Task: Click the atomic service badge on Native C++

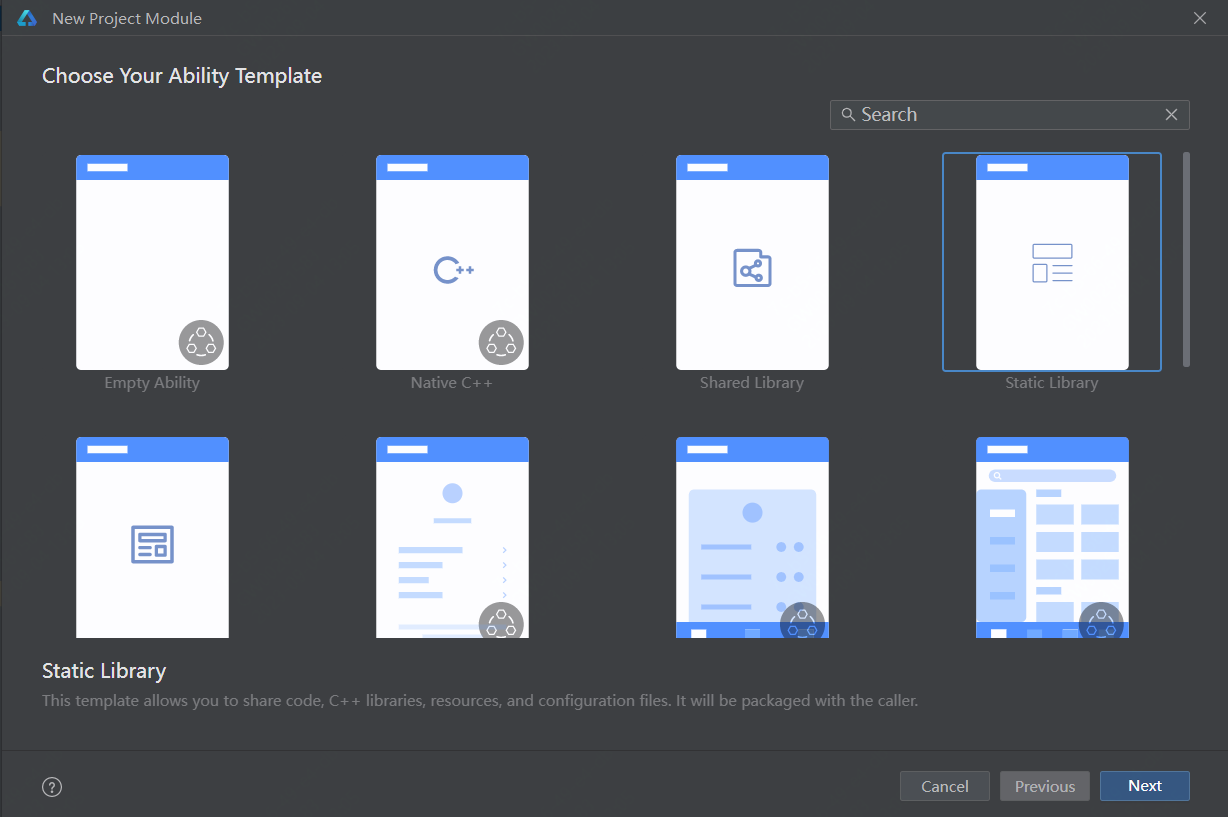Action: pos(501,342)
